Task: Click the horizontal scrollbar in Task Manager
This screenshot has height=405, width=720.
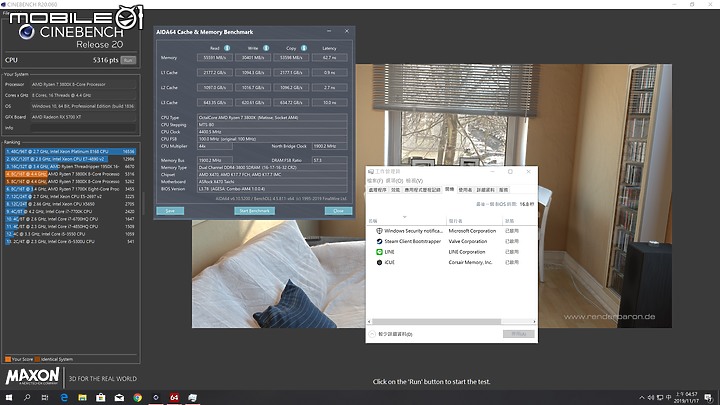Action: 436,321
